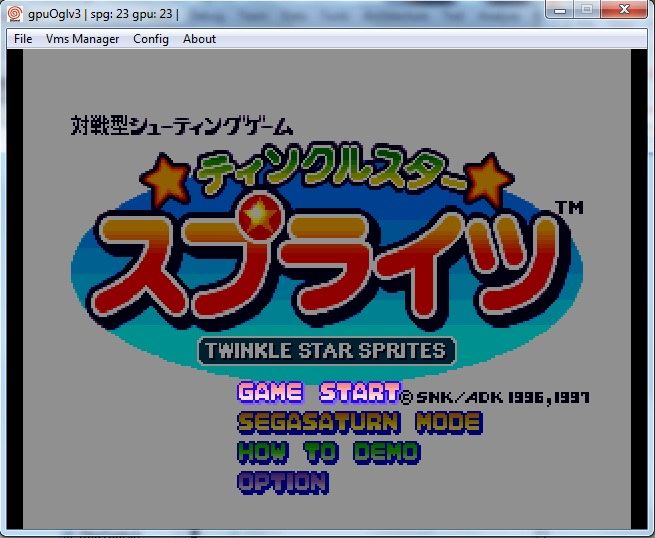This screenshot has width=655, height=538.
Task: Open the File menu
Action: pyautogui.click(x=24, y=39)
